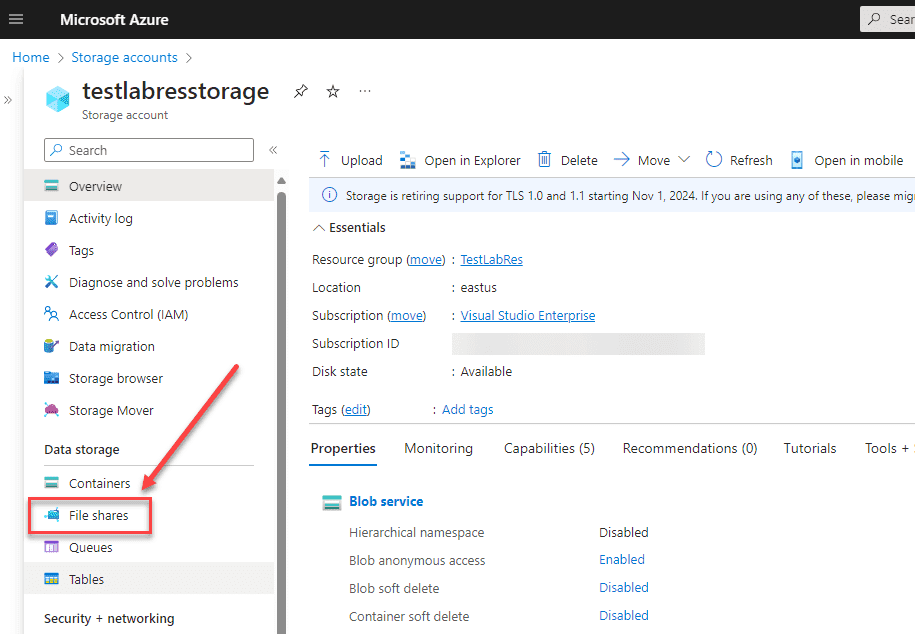The width and height of the screenshot is (915, 634).
Task: Click the info icon in TLS notice
Action: pyautogui.click(x=329, y=195)
